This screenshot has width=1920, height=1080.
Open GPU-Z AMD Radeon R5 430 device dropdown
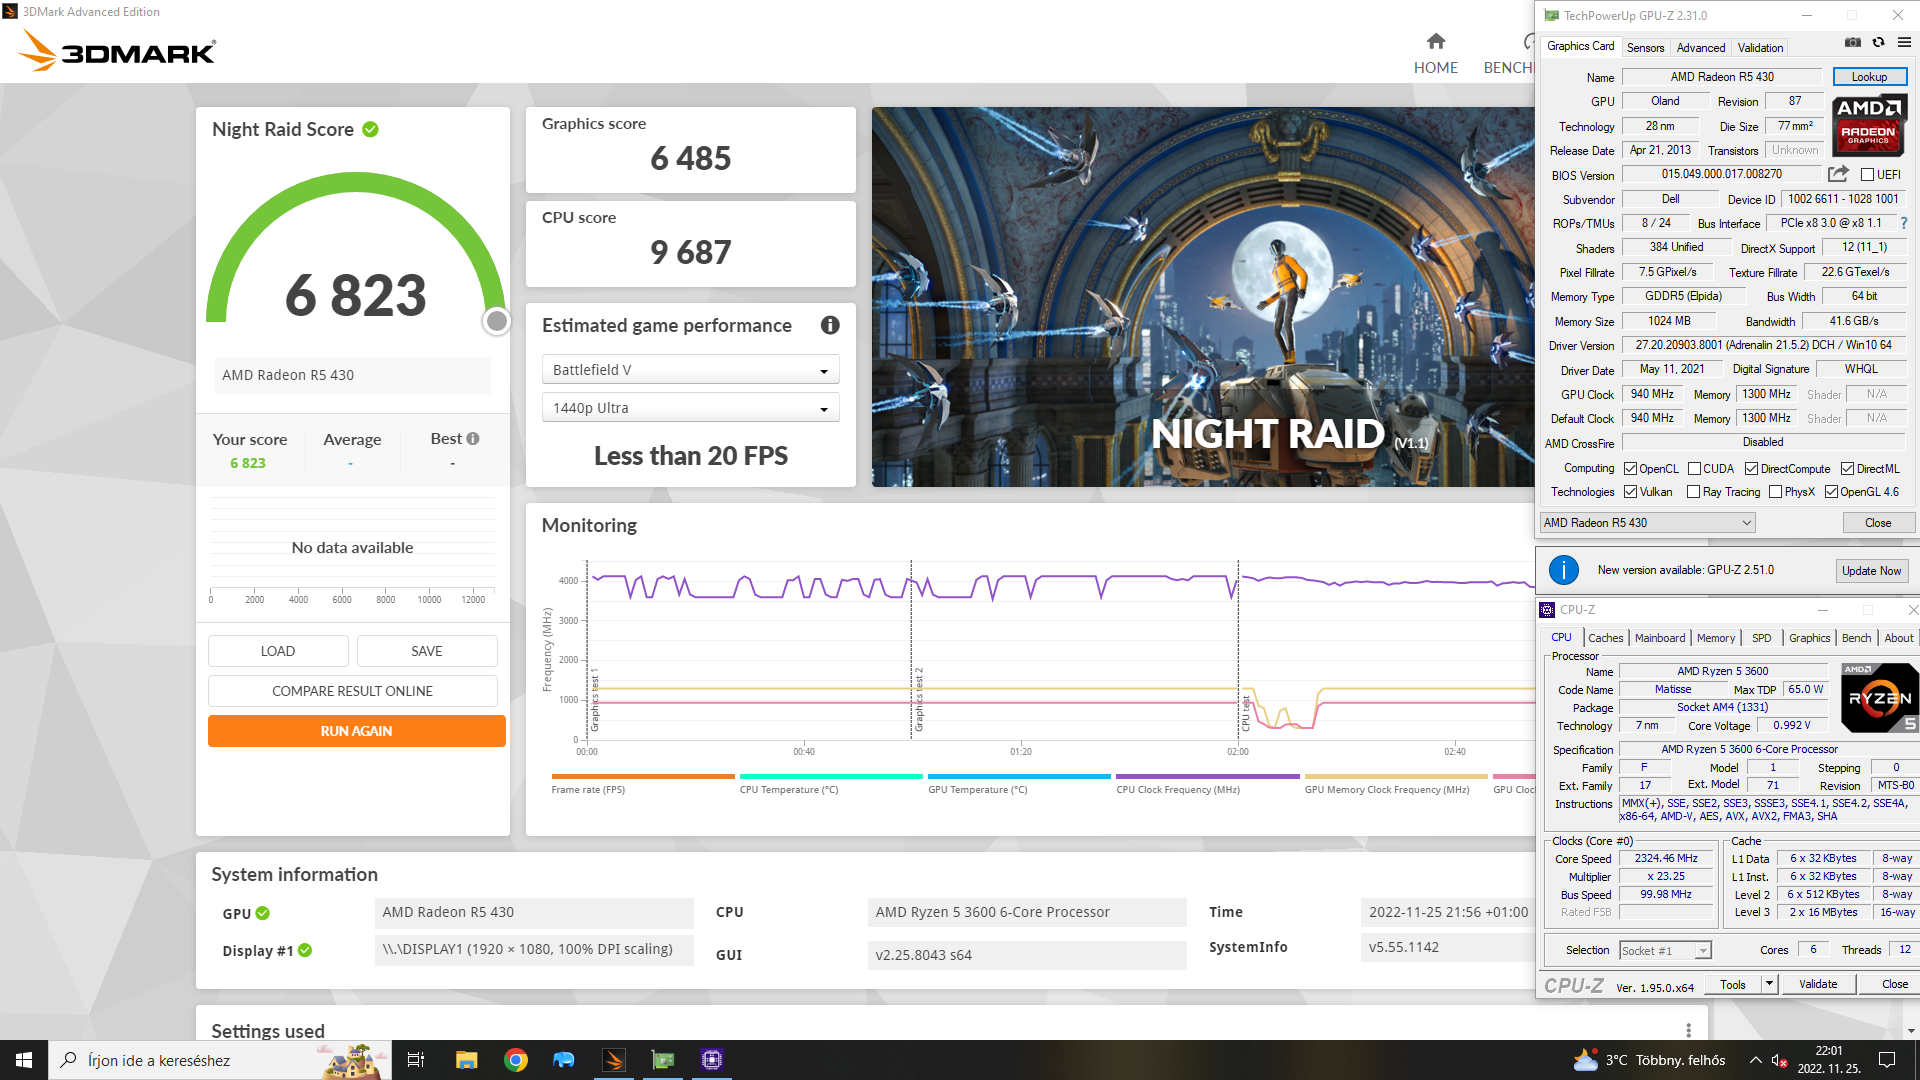1647,522
